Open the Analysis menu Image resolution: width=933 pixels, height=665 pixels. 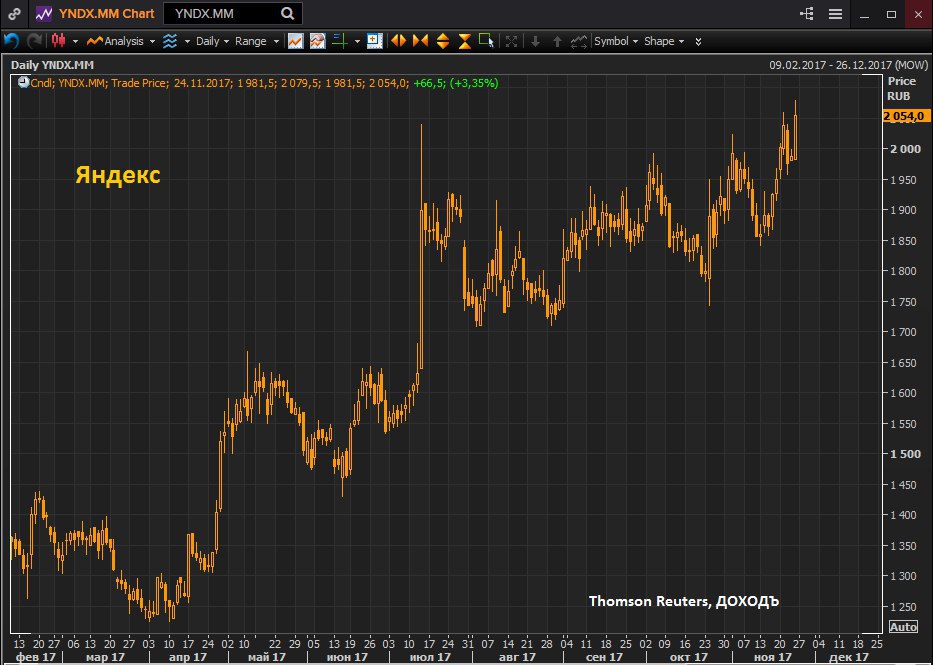coord(121,41)
